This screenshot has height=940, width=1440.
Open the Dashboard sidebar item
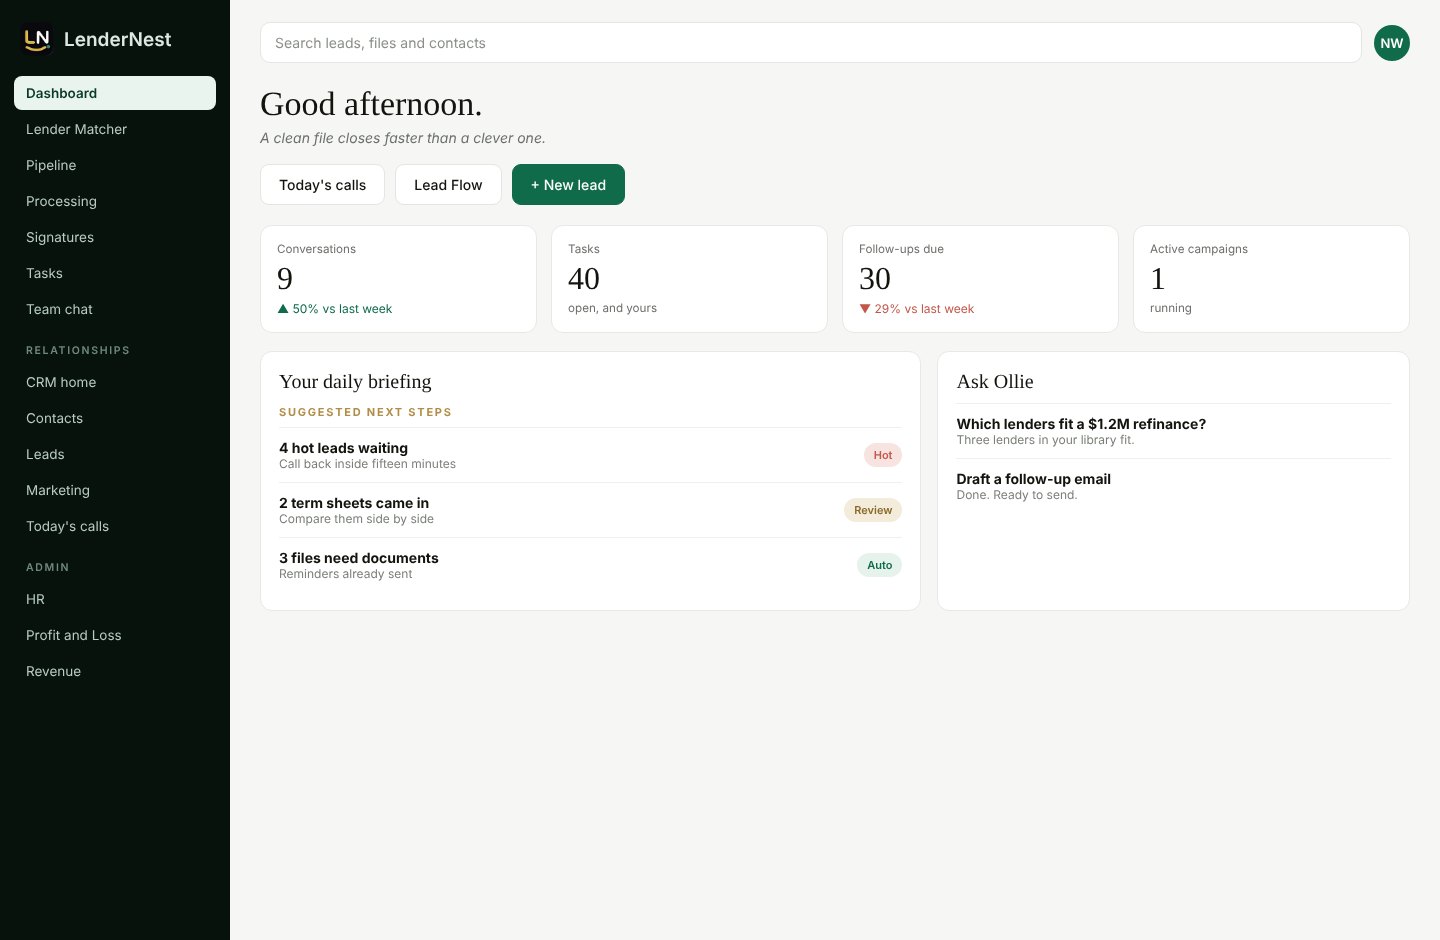(x=115, y=93)
